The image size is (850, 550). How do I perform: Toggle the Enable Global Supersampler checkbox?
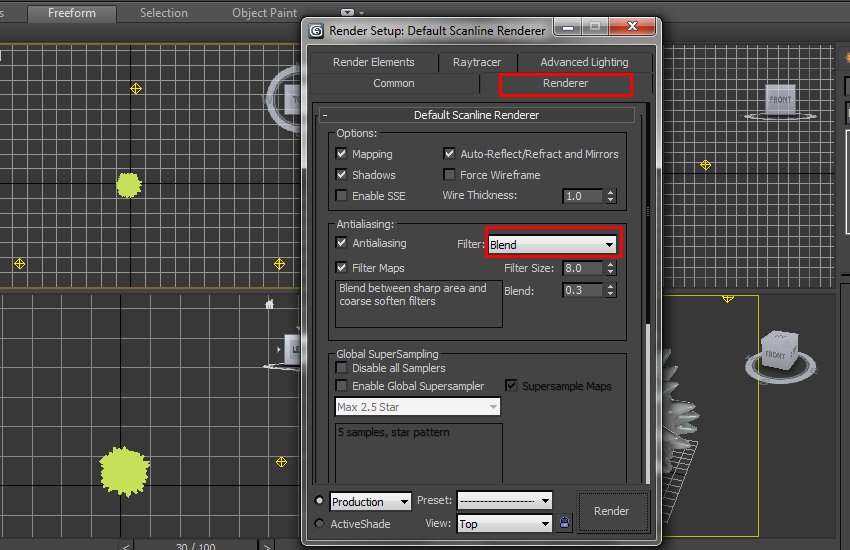342,386
